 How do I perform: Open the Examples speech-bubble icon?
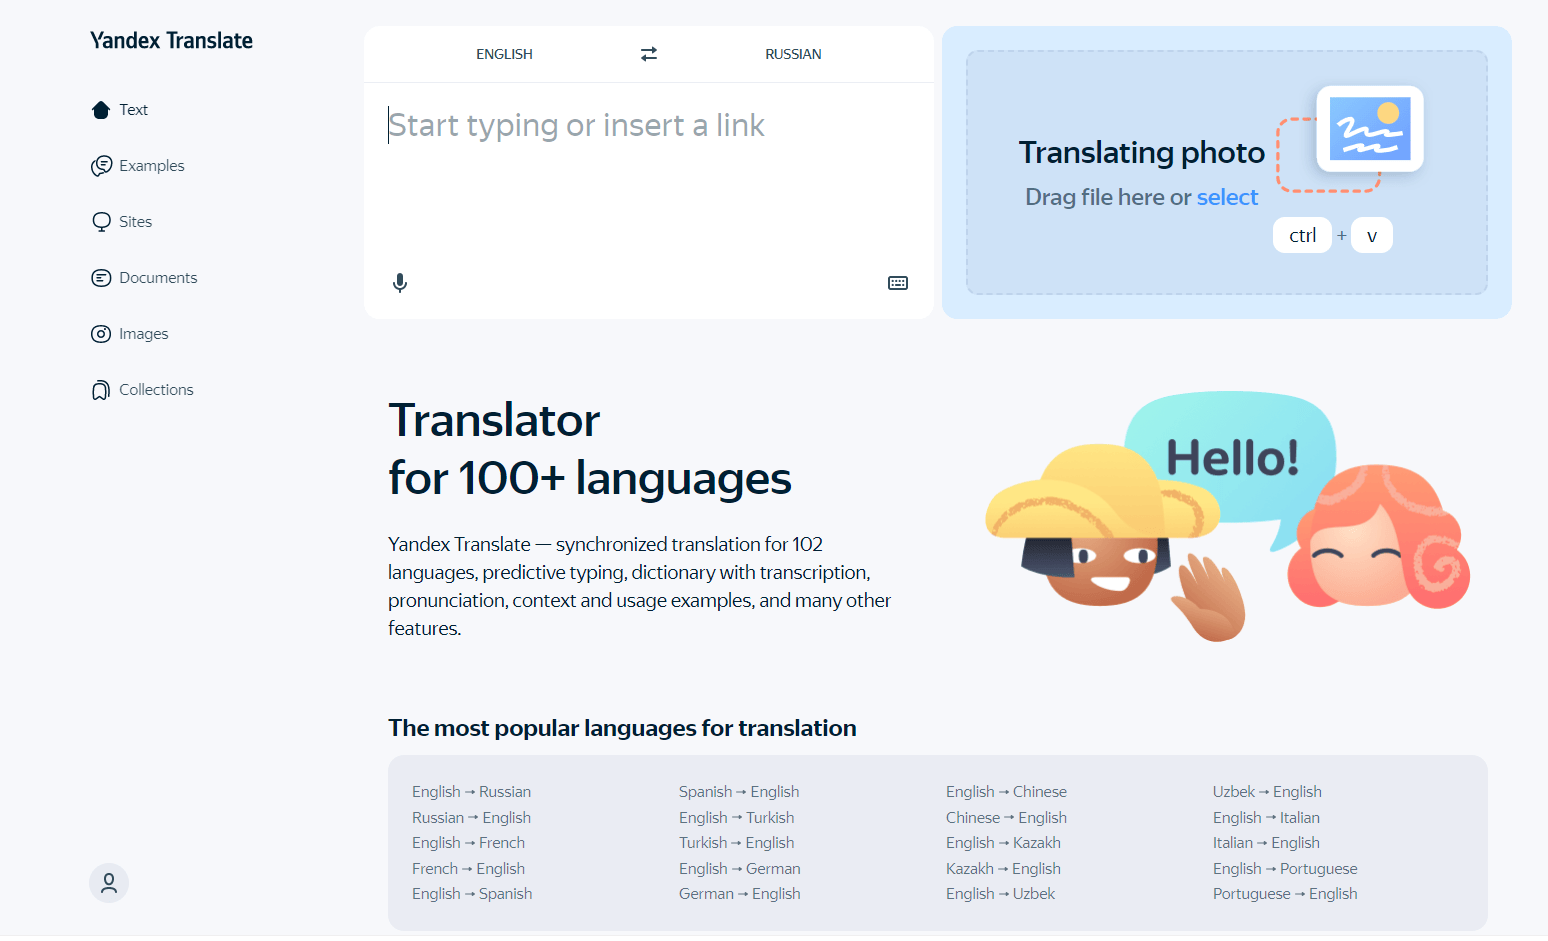[101, 166]
